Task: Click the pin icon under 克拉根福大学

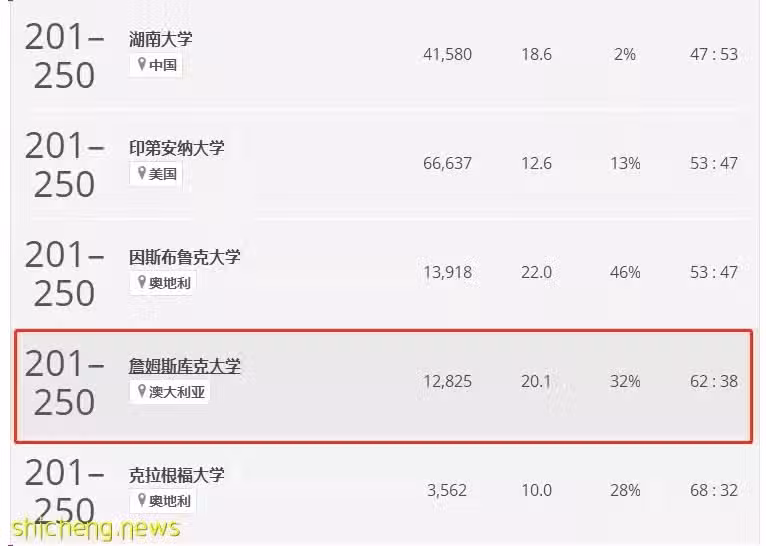Action: pos(142,500)
